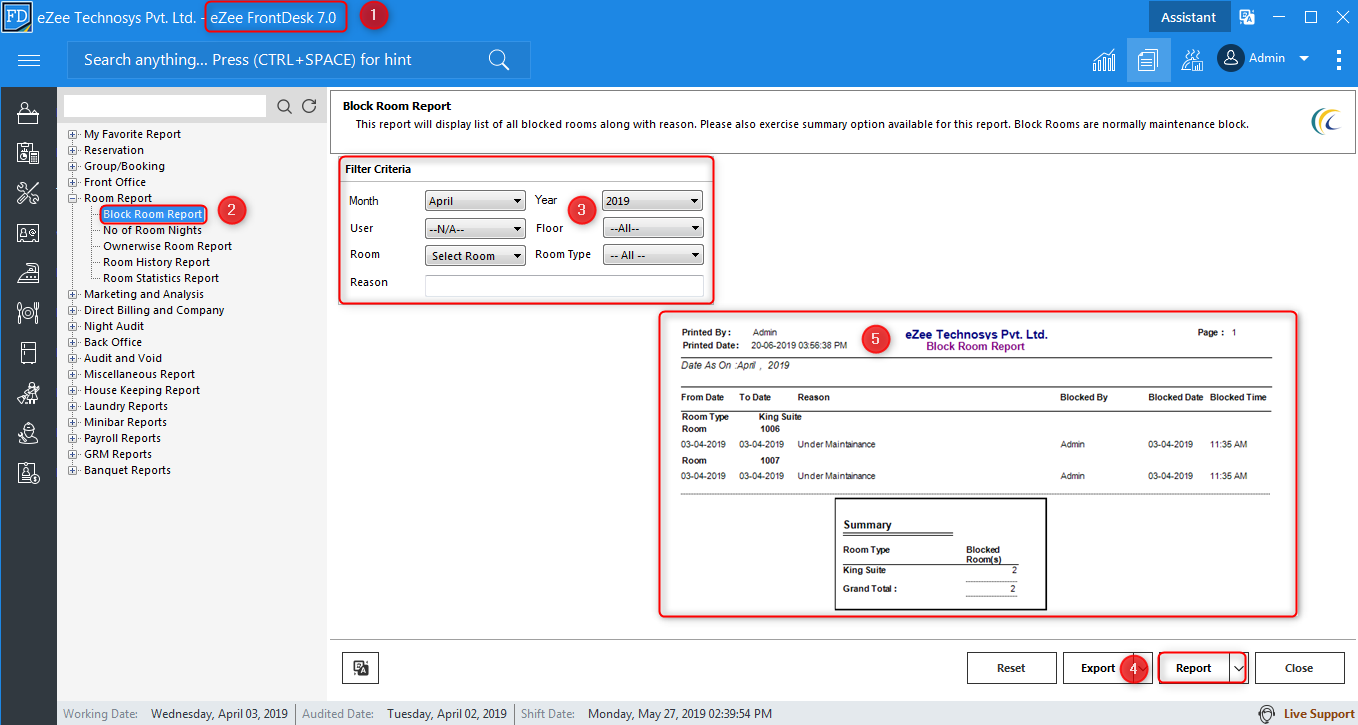Open the clipboard calculator sidebar icon

point(28,153)
